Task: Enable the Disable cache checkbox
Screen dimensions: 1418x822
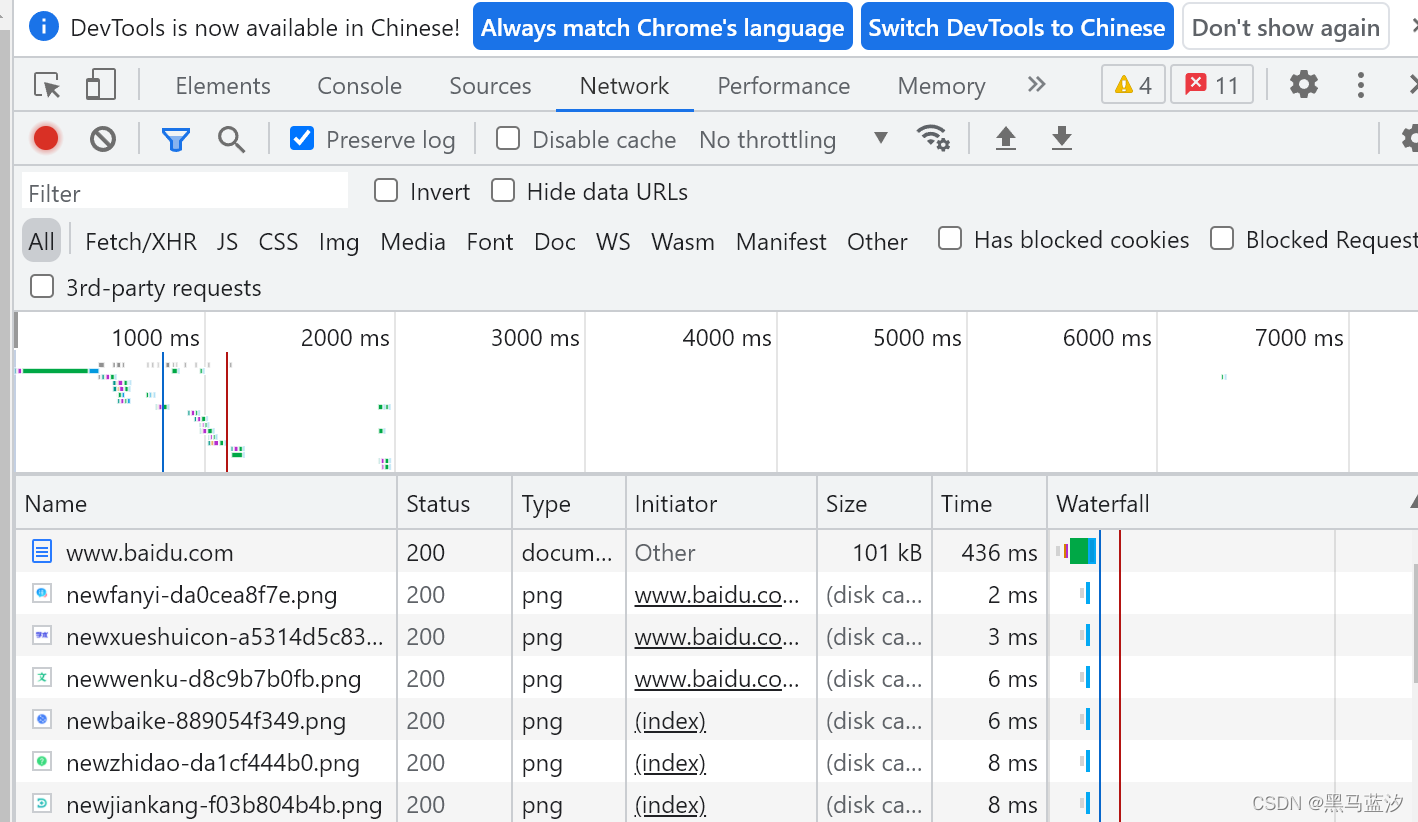Action: coord(508,138)
